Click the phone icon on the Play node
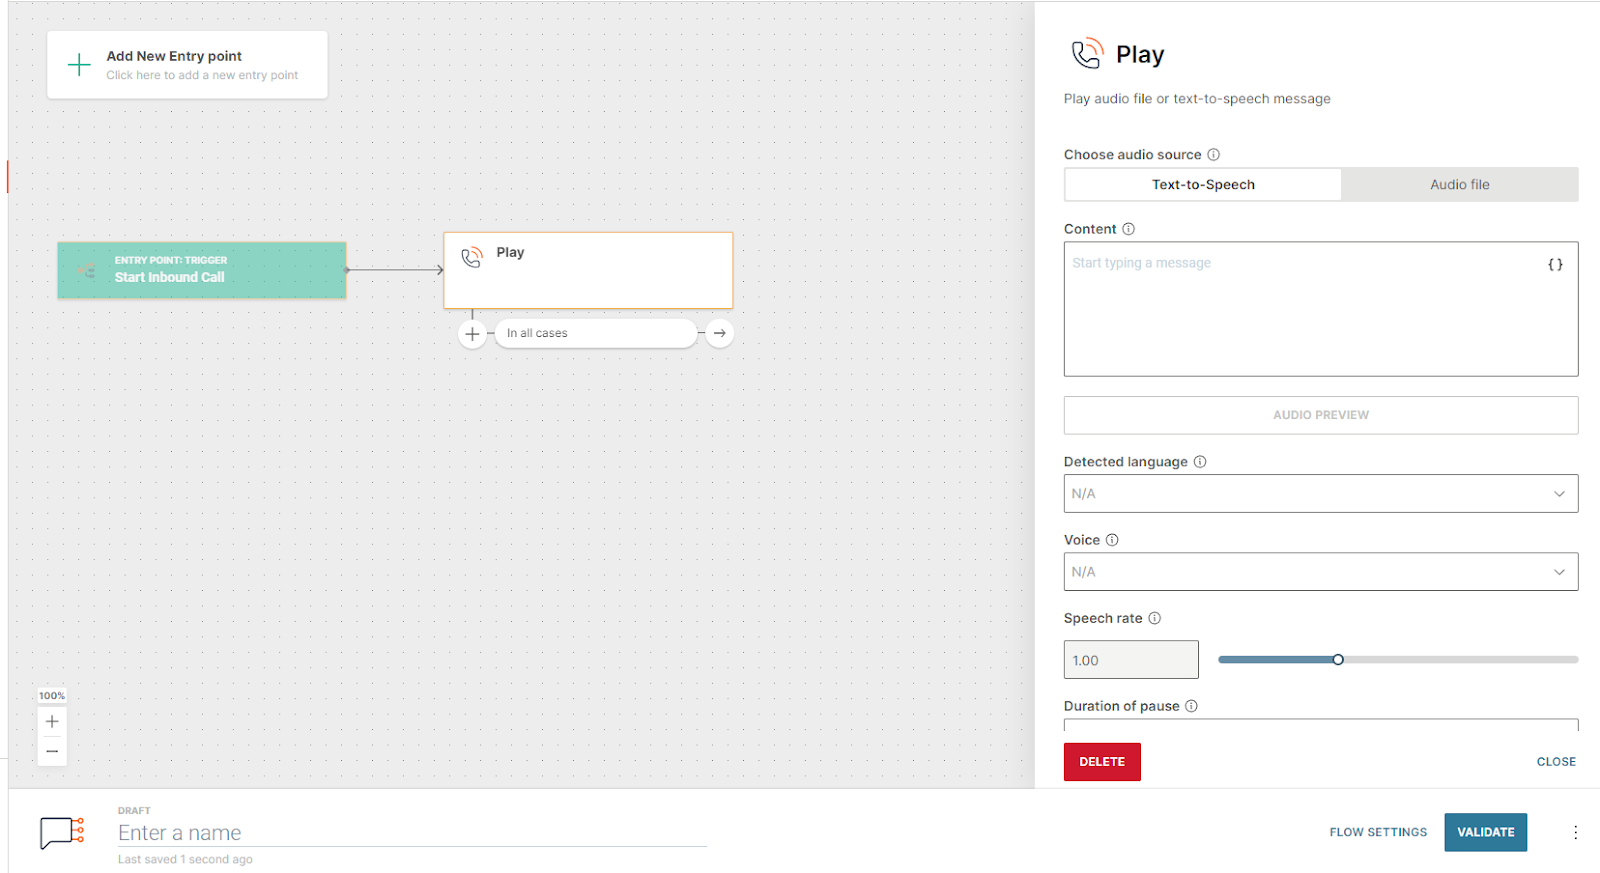The height and width of the screenshot is (873, 1600). point(472,257)
